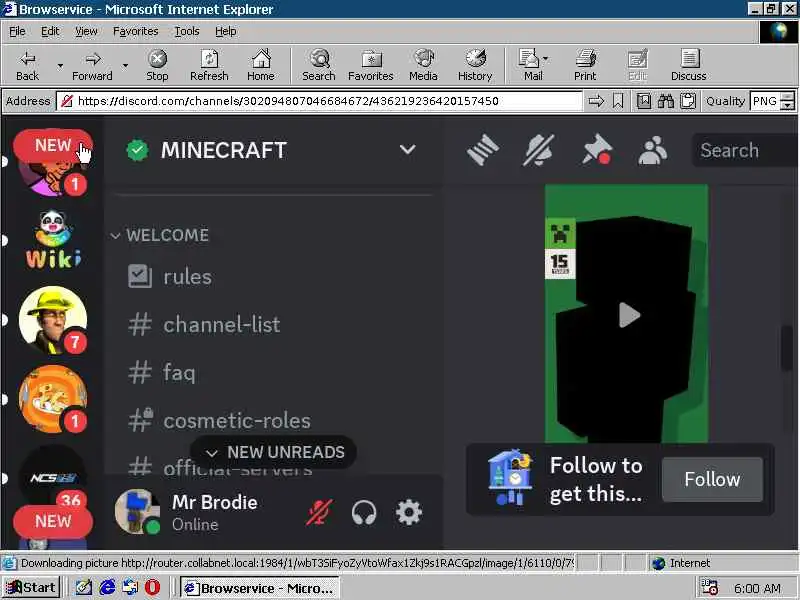Click the Follow button
This screenshot has width=800, height=600.
[x=712, y=479]
